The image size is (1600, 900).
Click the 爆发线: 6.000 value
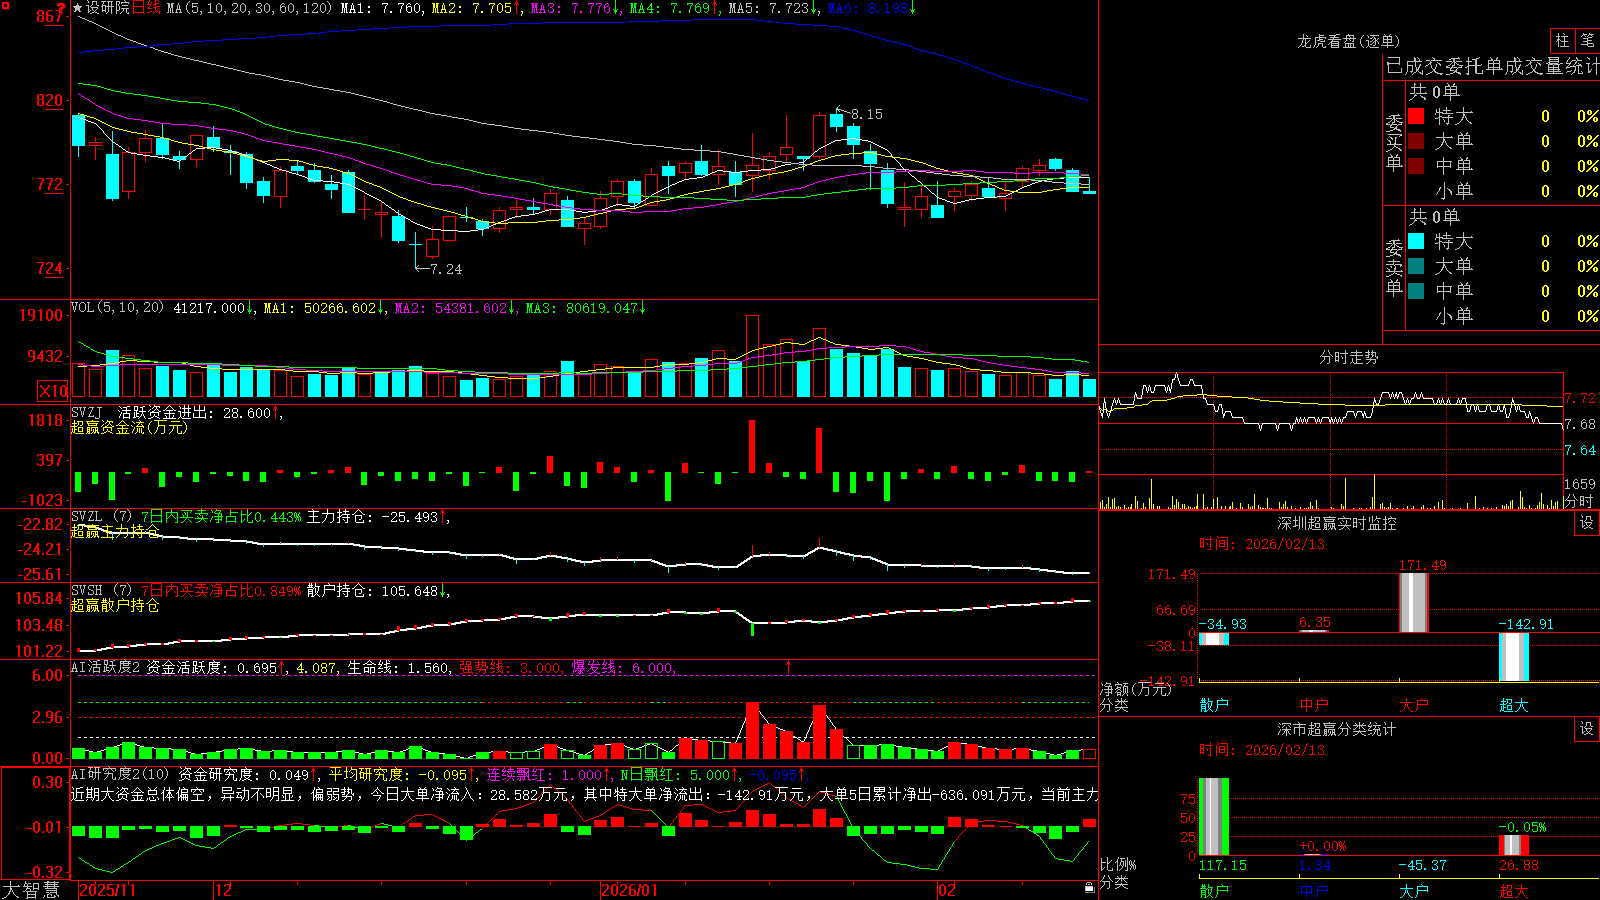tap(622, 667)
